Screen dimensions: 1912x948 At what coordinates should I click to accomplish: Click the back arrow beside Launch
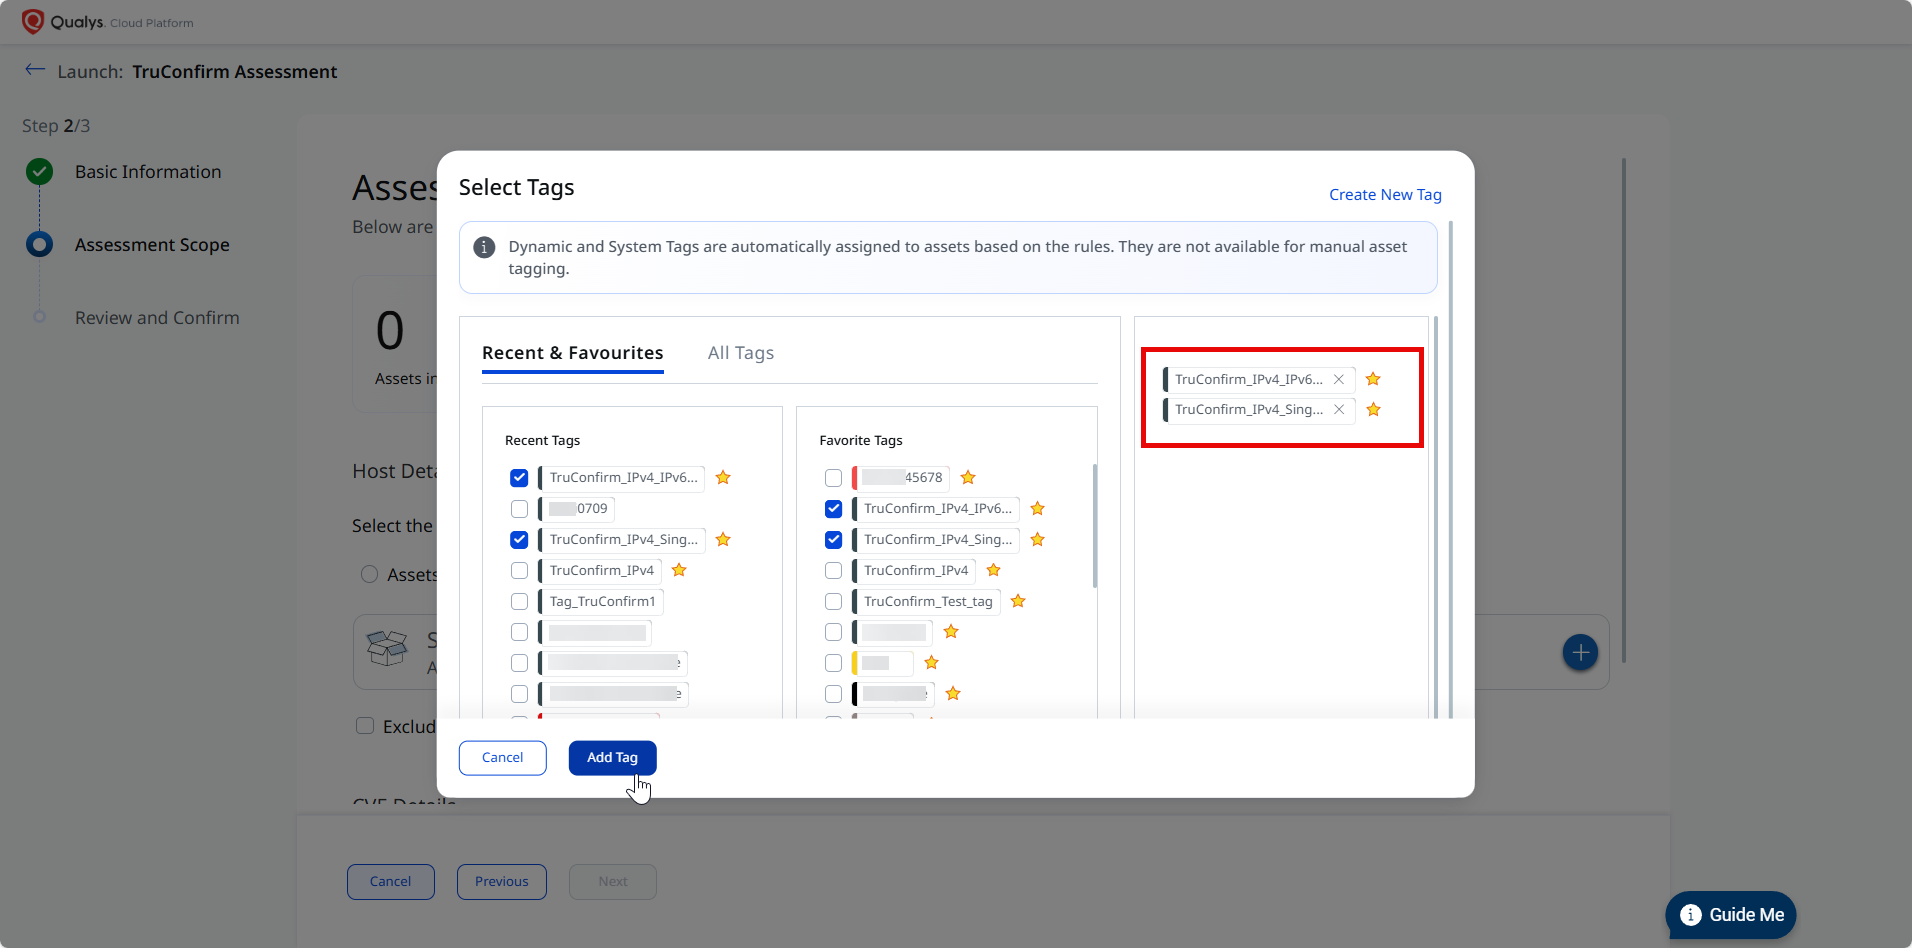click(x=35, y=70)
